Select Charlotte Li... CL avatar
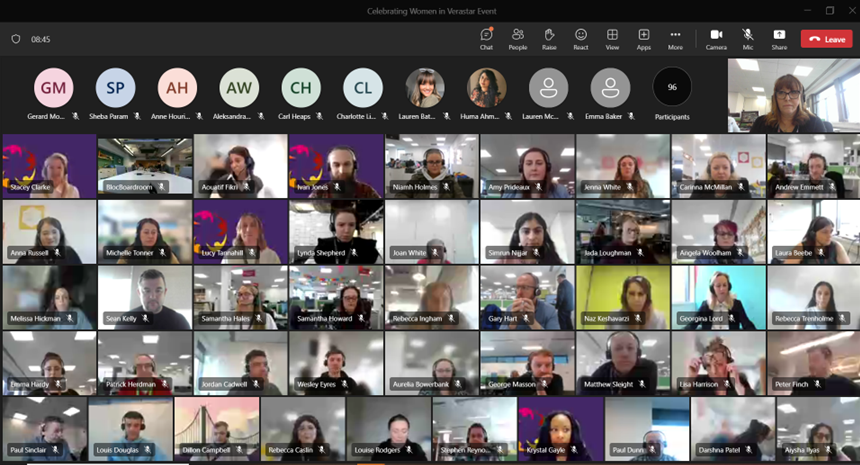The image size is (860, 465). coord(363,88)
